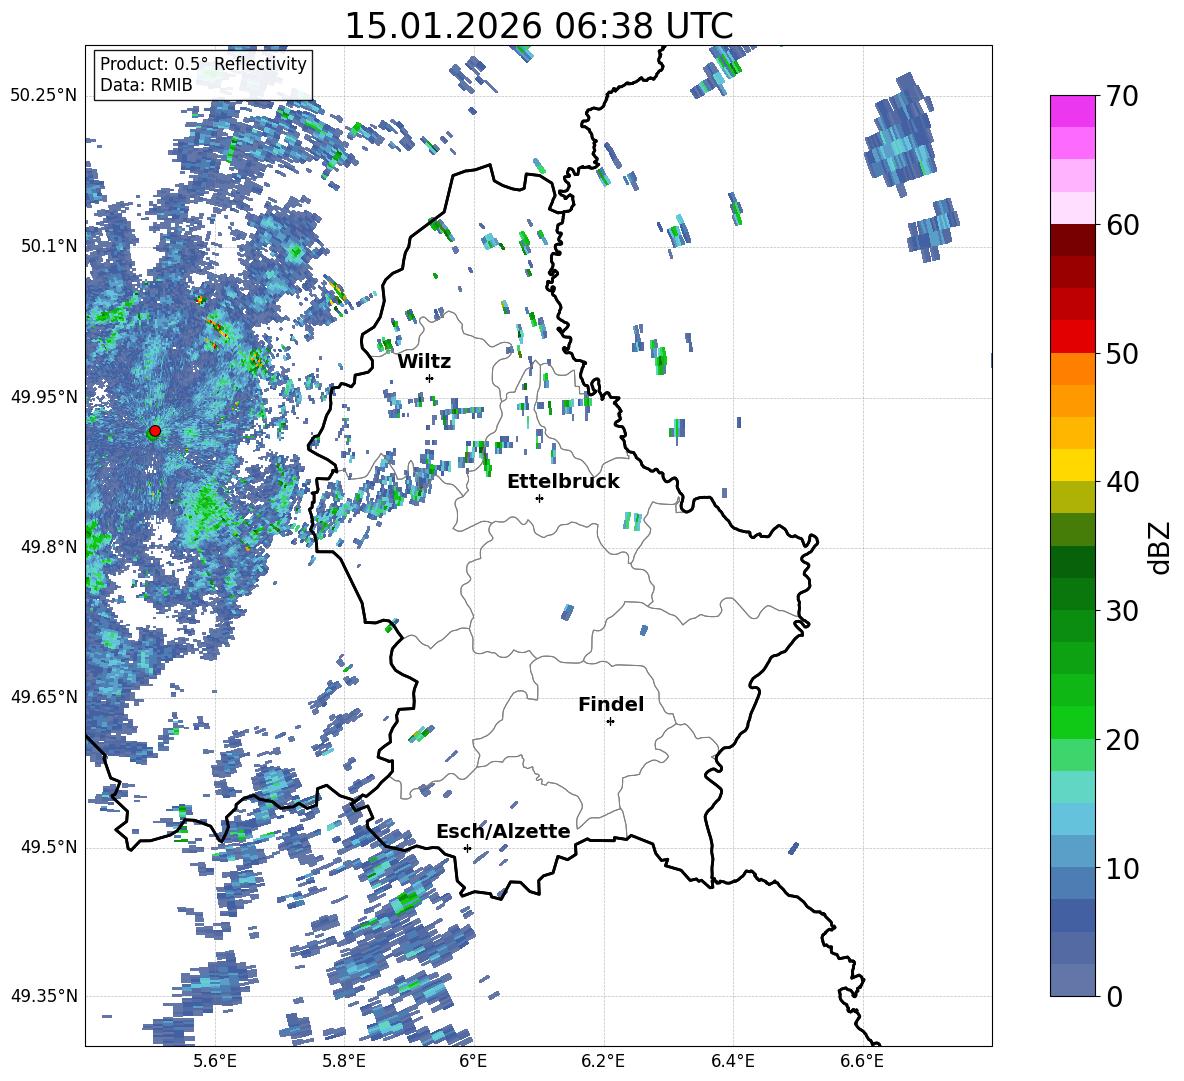
Task: Click the Findel station label
Action: tap(611, 704)
